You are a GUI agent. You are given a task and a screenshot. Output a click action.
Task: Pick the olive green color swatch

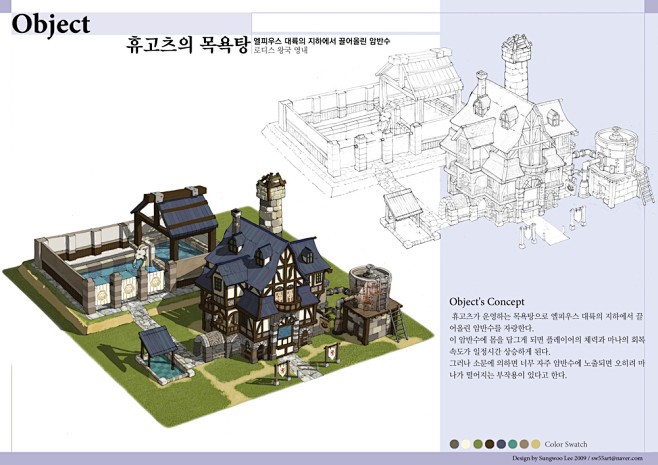click(x=478, y=443)
